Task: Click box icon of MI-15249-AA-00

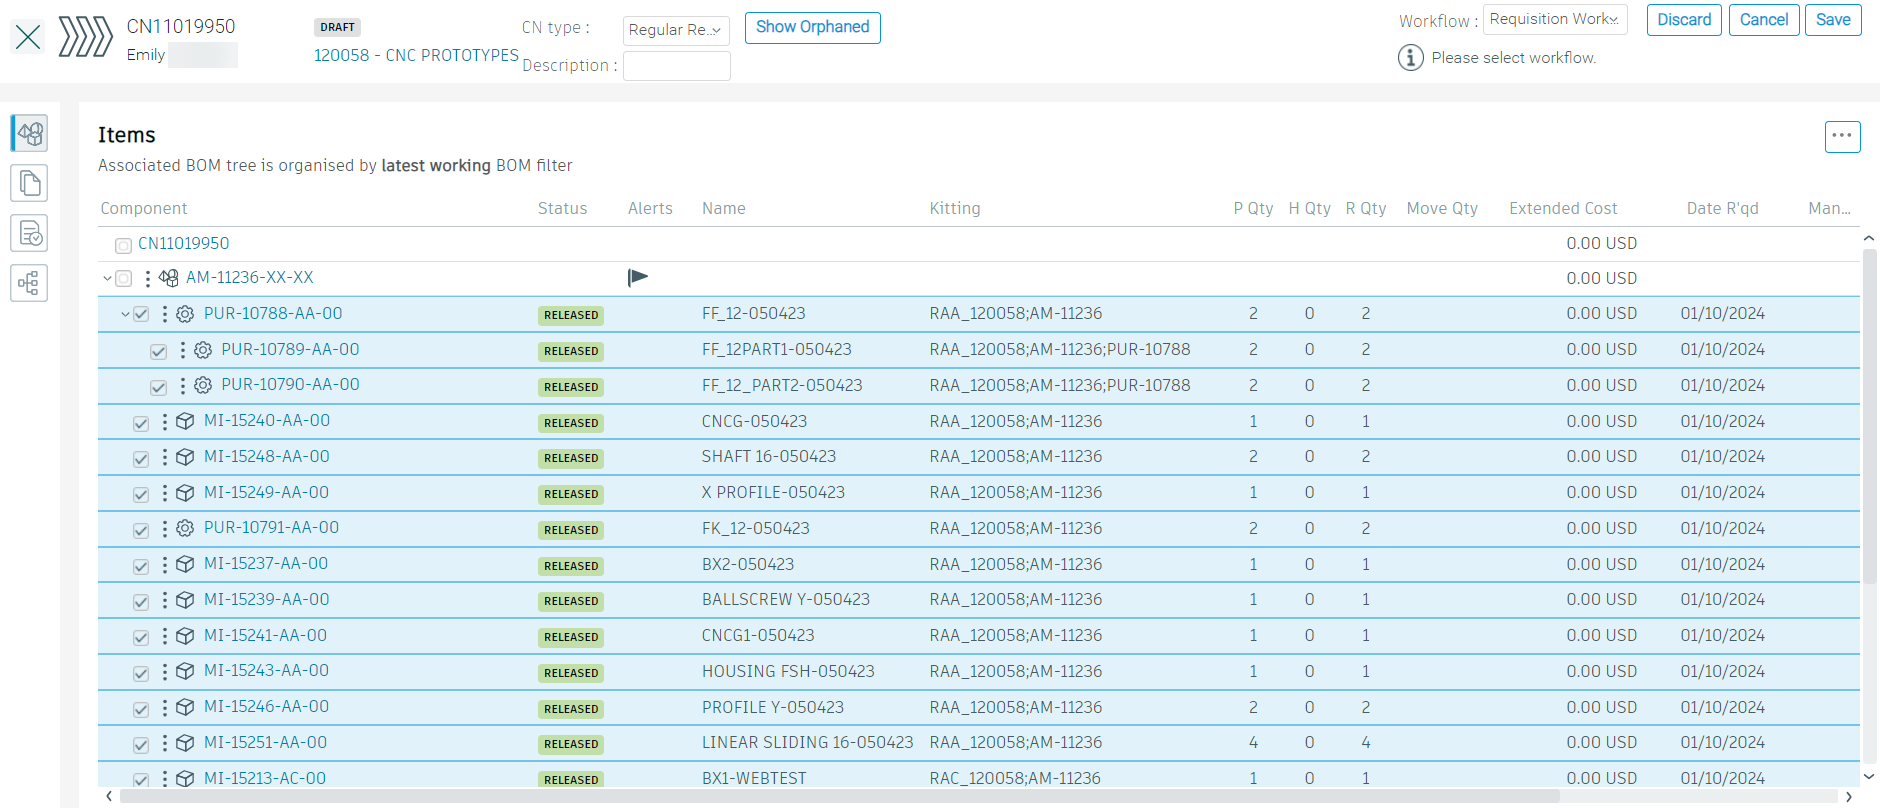Action: (x=185, y=493)
